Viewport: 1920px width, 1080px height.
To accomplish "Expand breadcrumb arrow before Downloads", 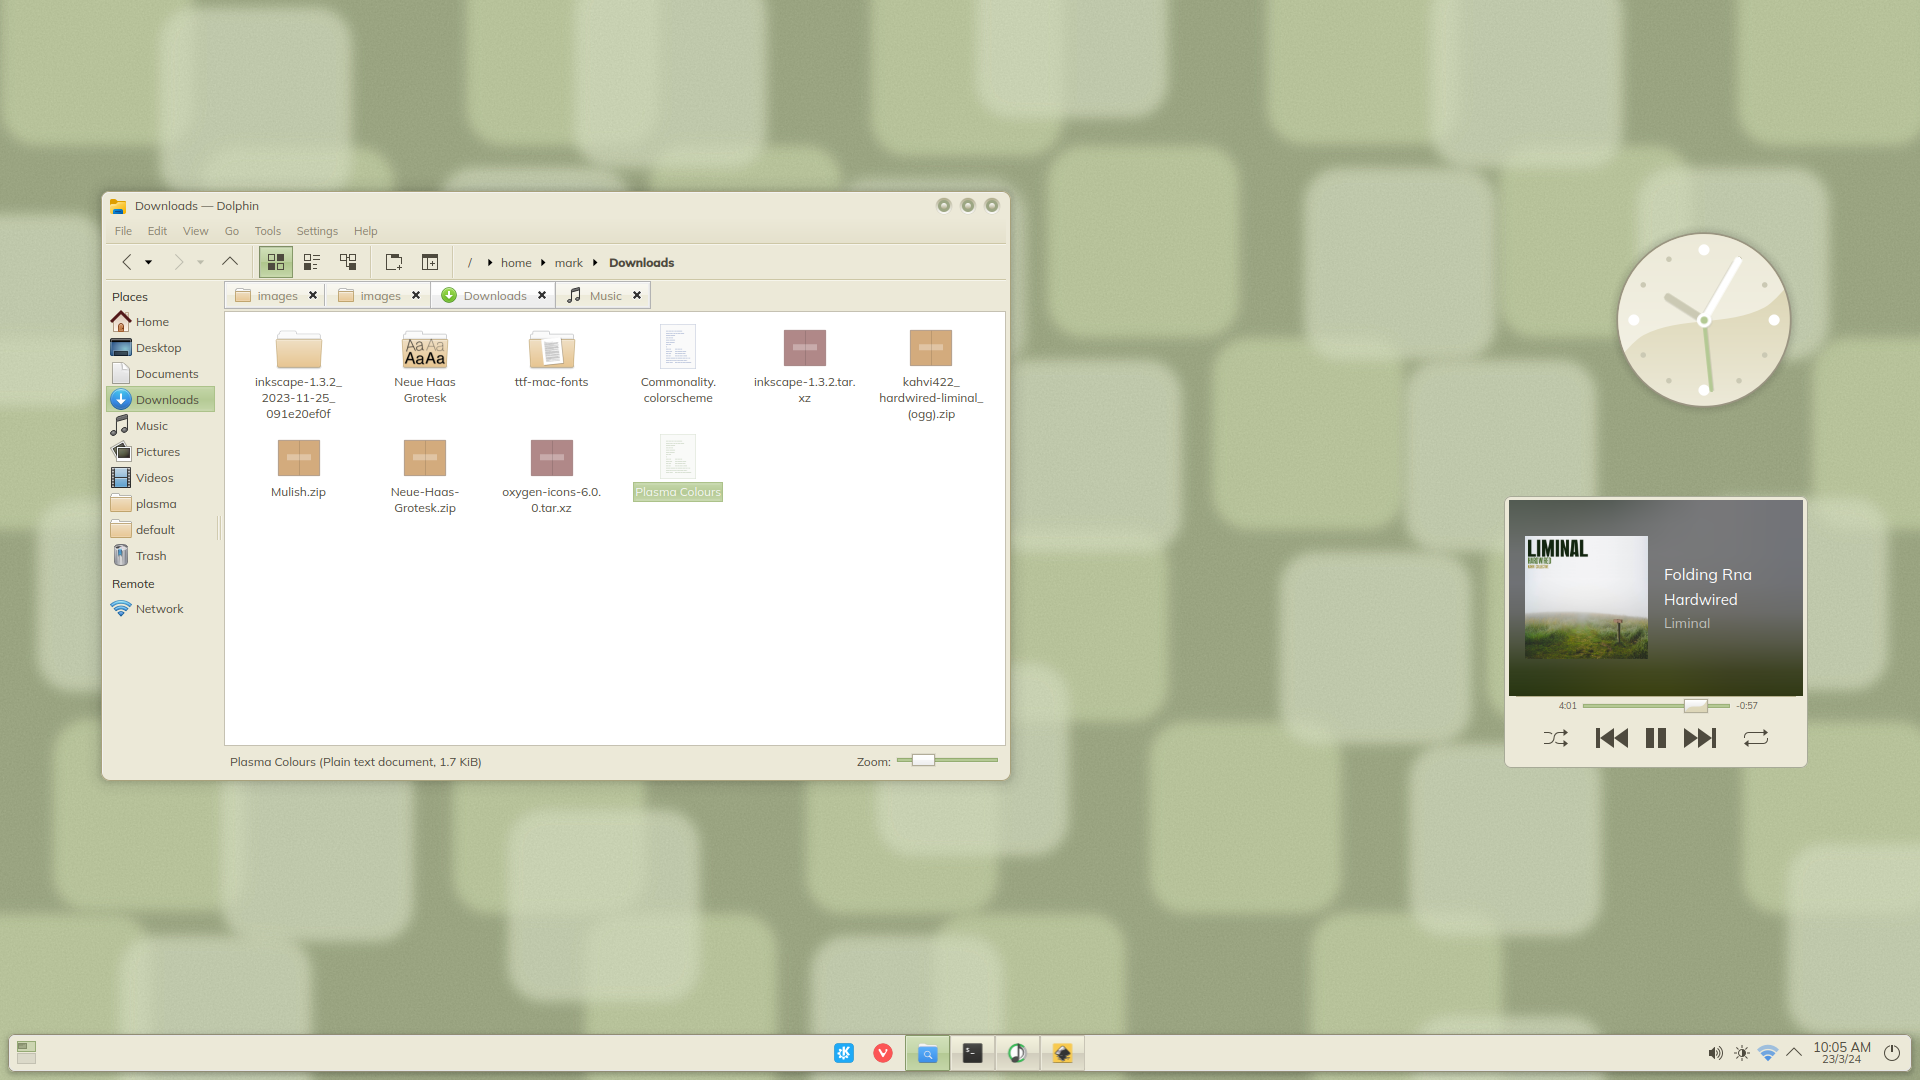I will [x=595, y=263].
